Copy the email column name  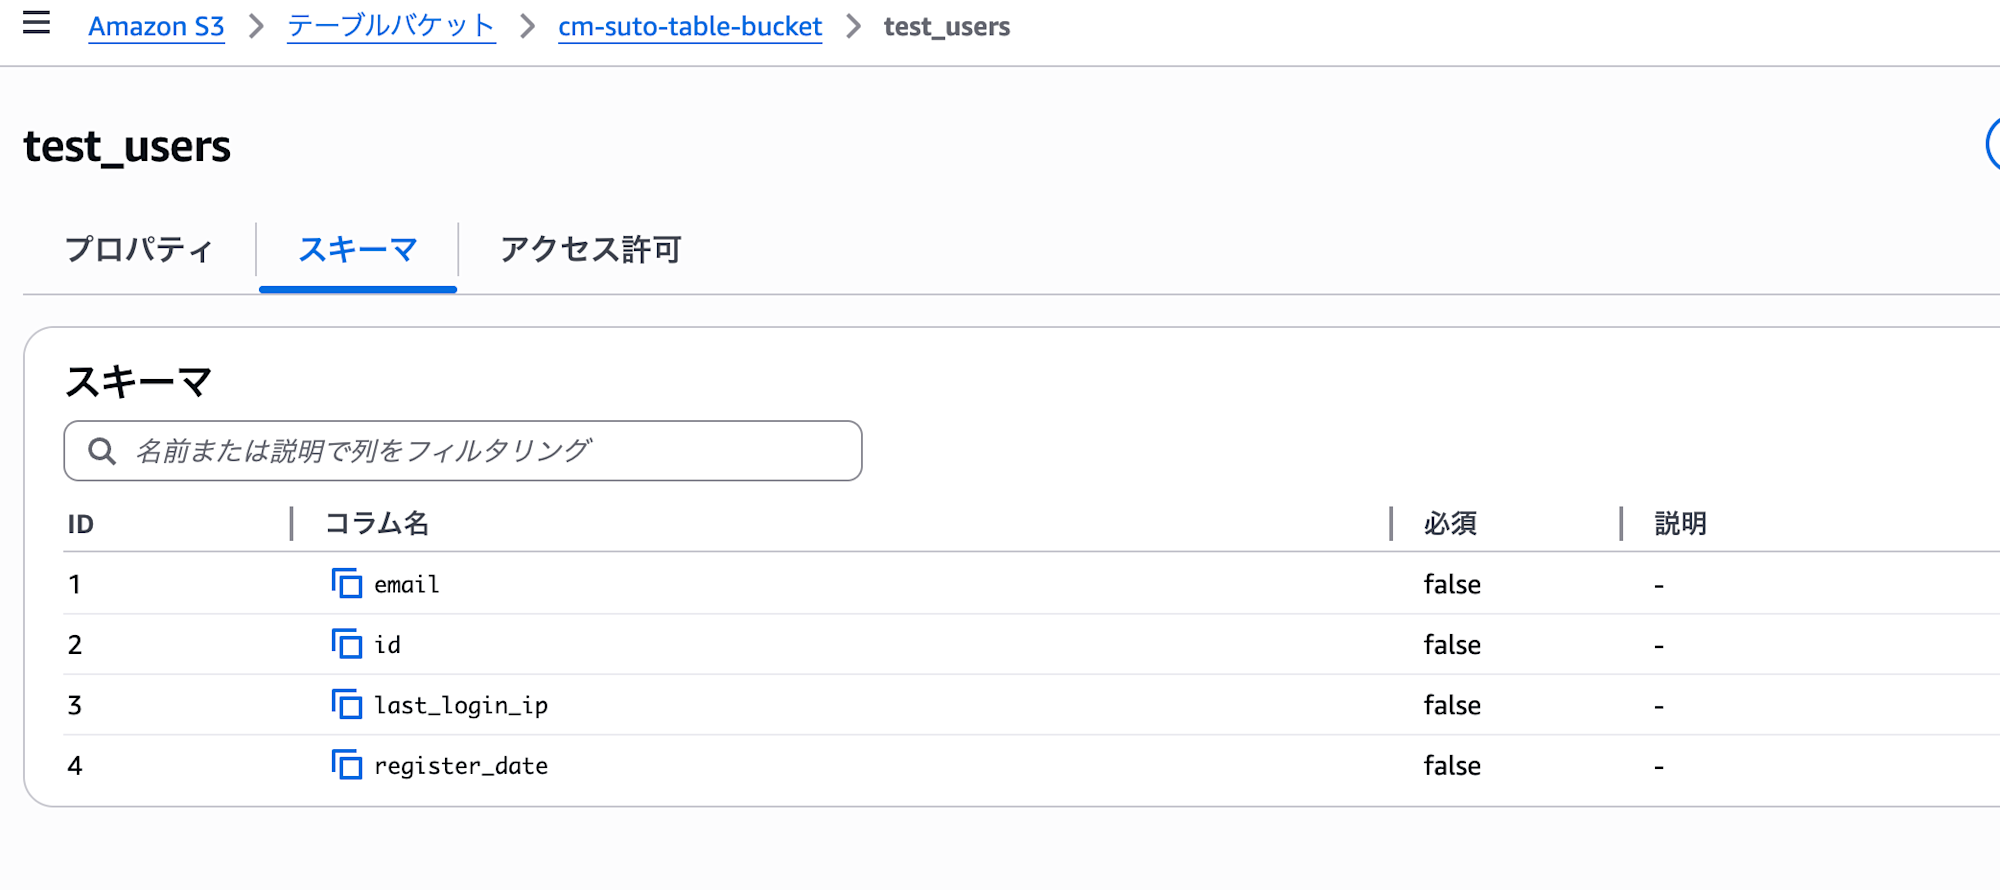[x=346, y=583]
